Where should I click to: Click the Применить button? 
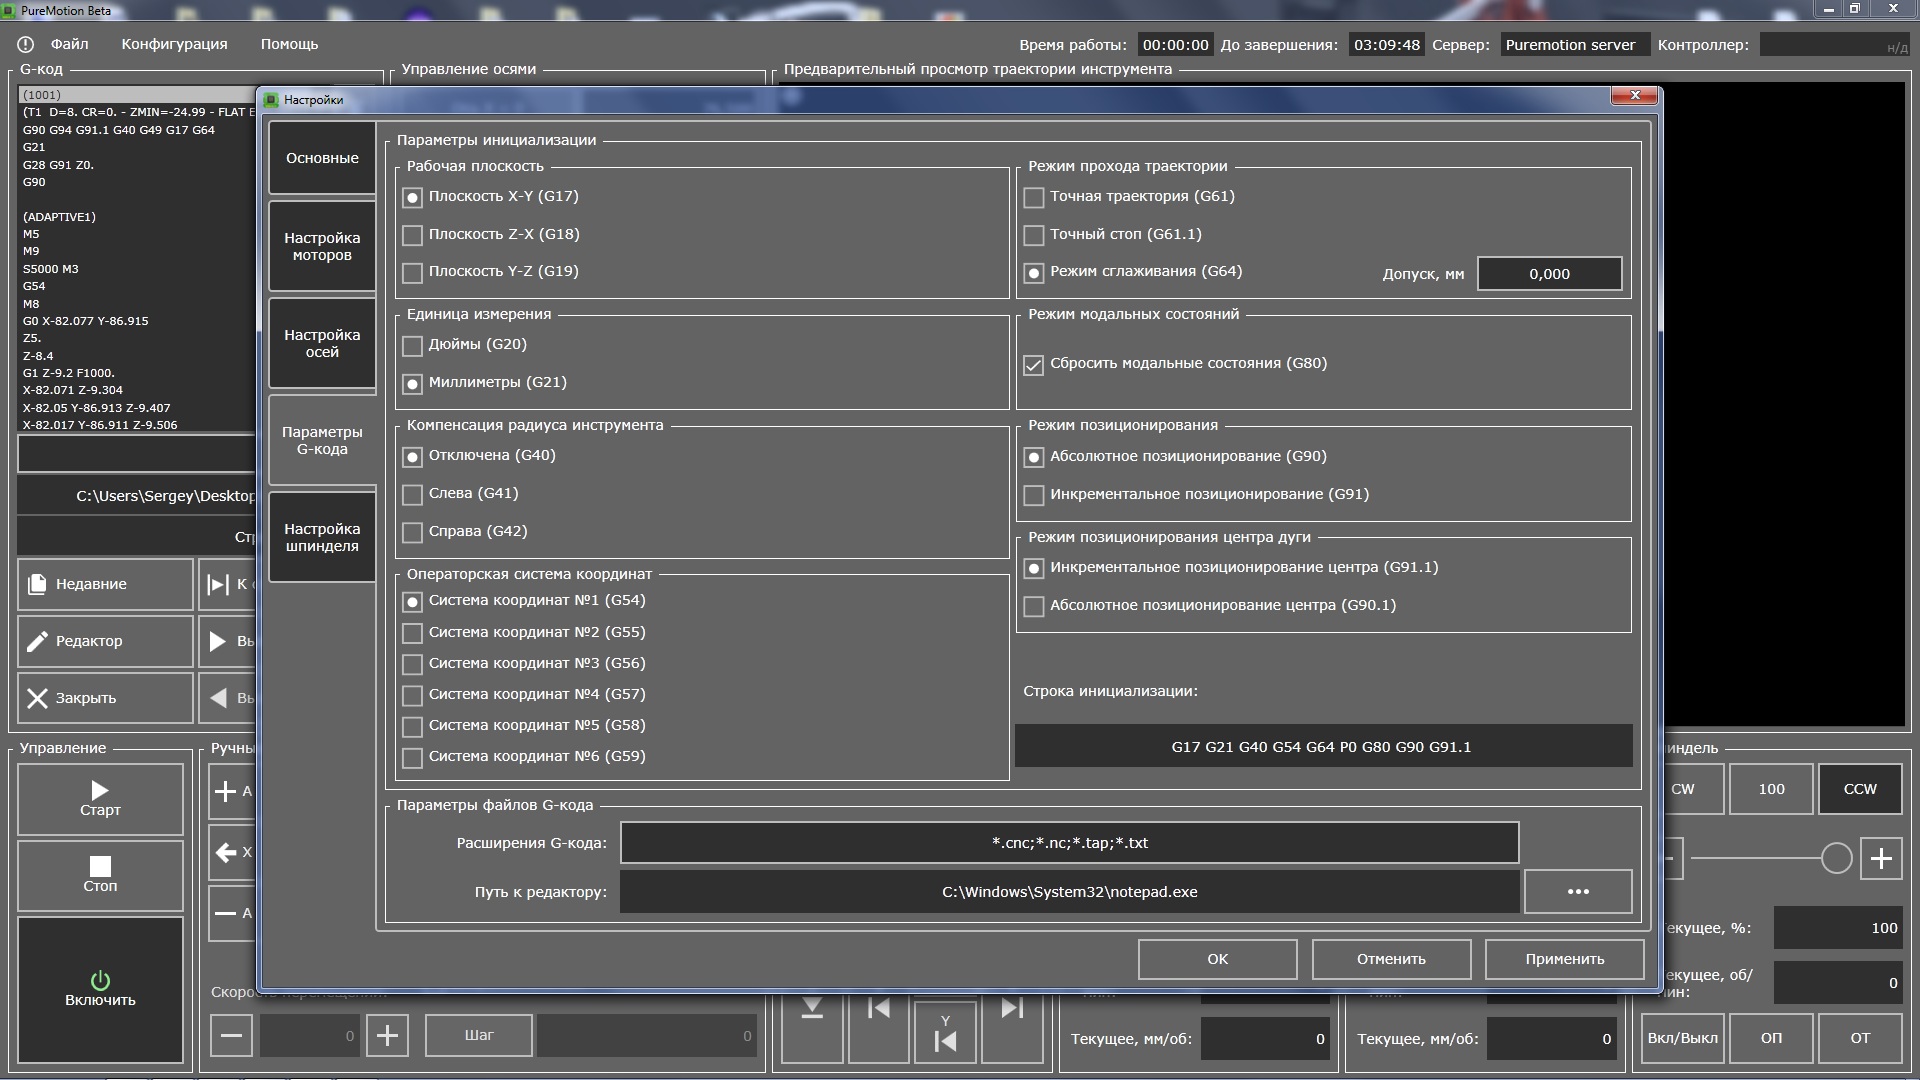pyautogui.click(x=1564, y=959)
